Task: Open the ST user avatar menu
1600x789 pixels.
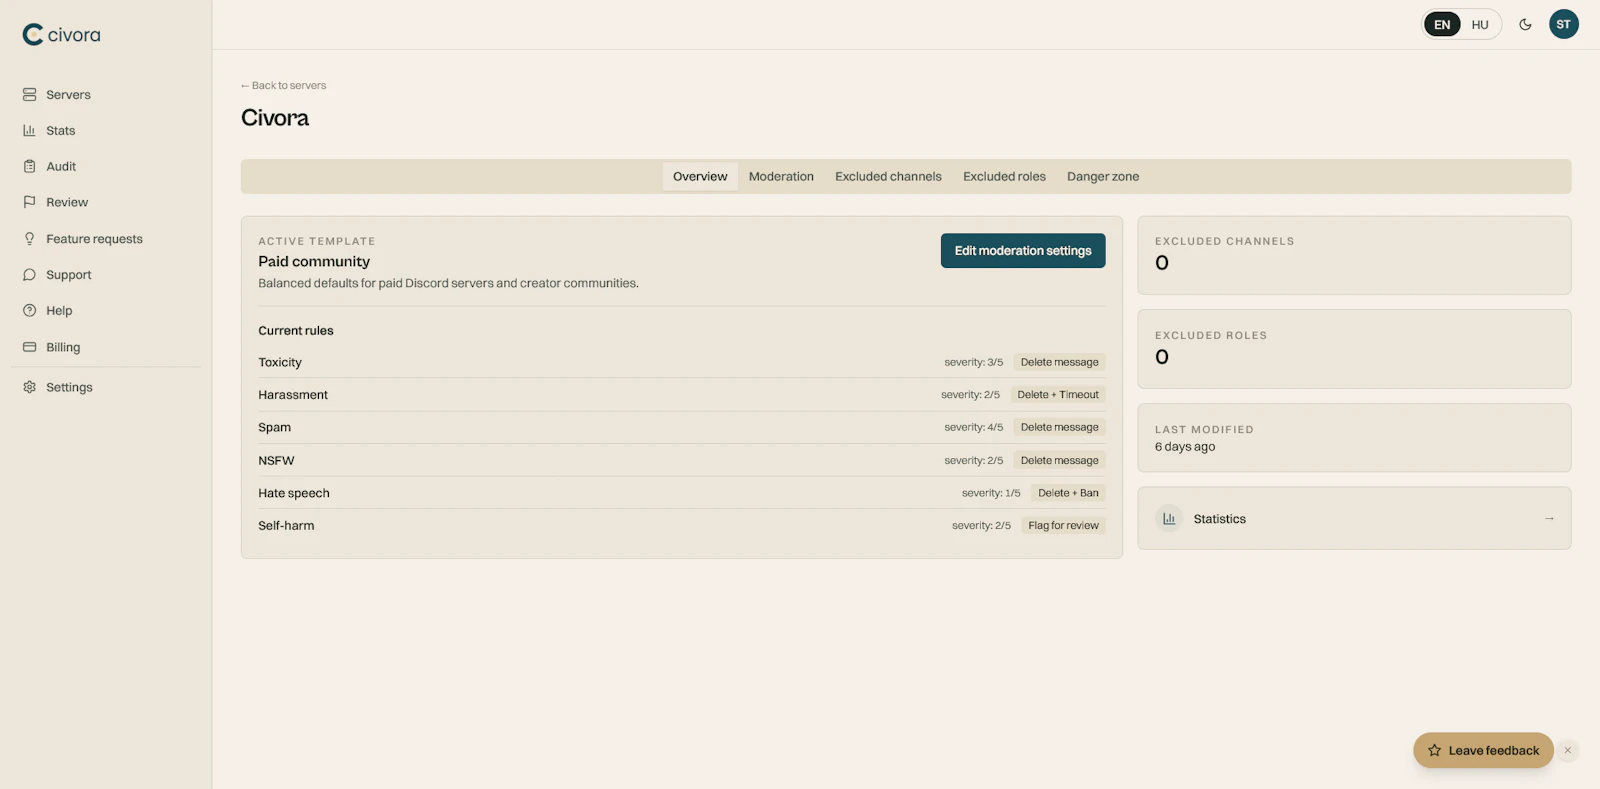Action: point(1564,25)
